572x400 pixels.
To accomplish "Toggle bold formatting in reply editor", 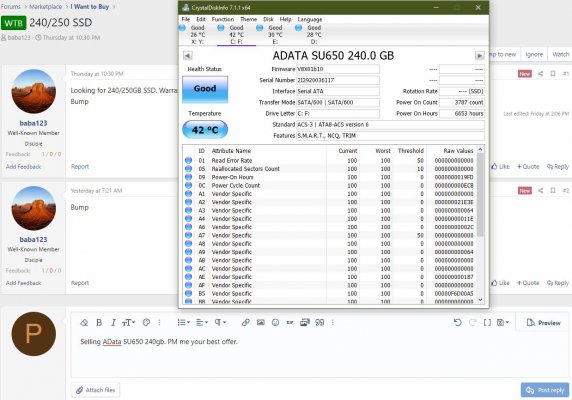I will (99, 322).
